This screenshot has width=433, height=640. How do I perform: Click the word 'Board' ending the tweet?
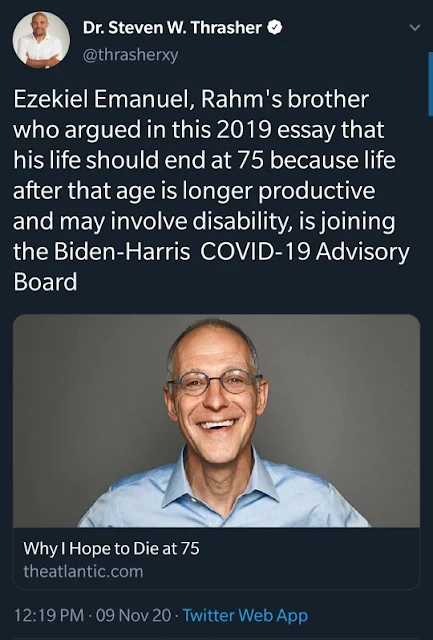(x=45, y=282)
